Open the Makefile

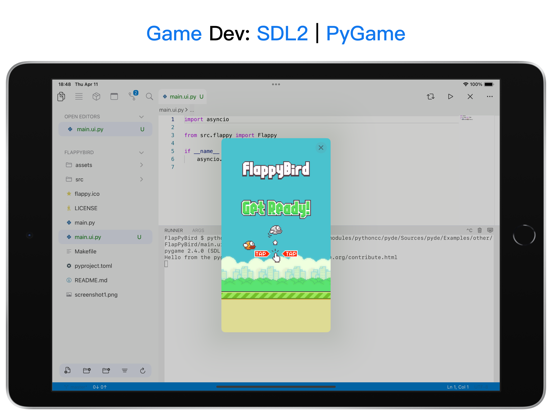pos(105,251)
